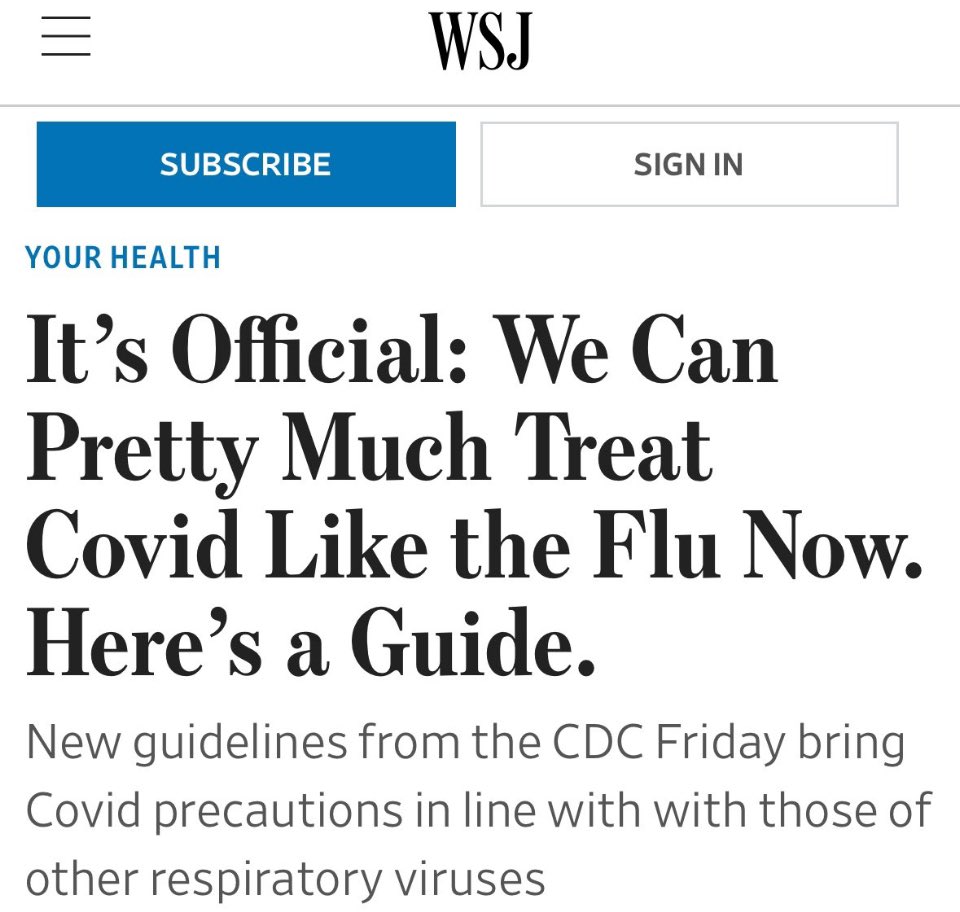Open the hamburger navigation menu
This screenshot has width=960, height=912.
[x=66, y=36]
